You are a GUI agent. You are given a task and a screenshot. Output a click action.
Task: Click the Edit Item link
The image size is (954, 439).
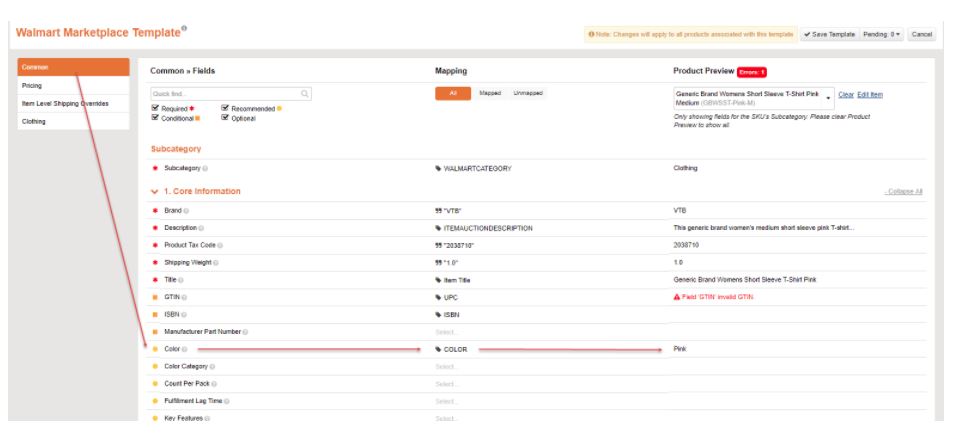[x=869, y=94]
